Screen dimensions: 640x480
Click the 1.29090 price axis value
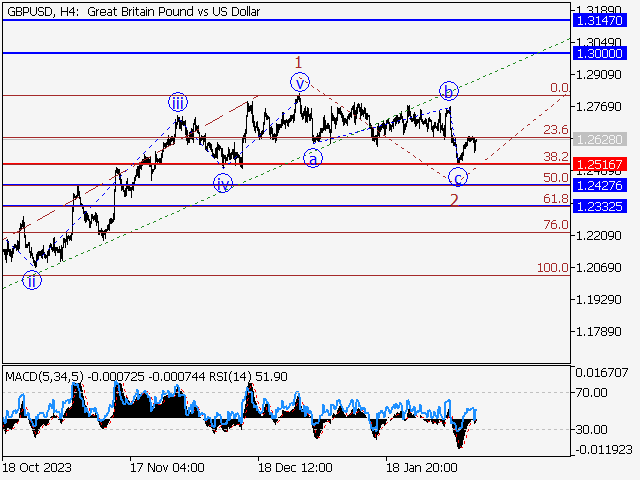pyautogui.click(x=598, y=75)
